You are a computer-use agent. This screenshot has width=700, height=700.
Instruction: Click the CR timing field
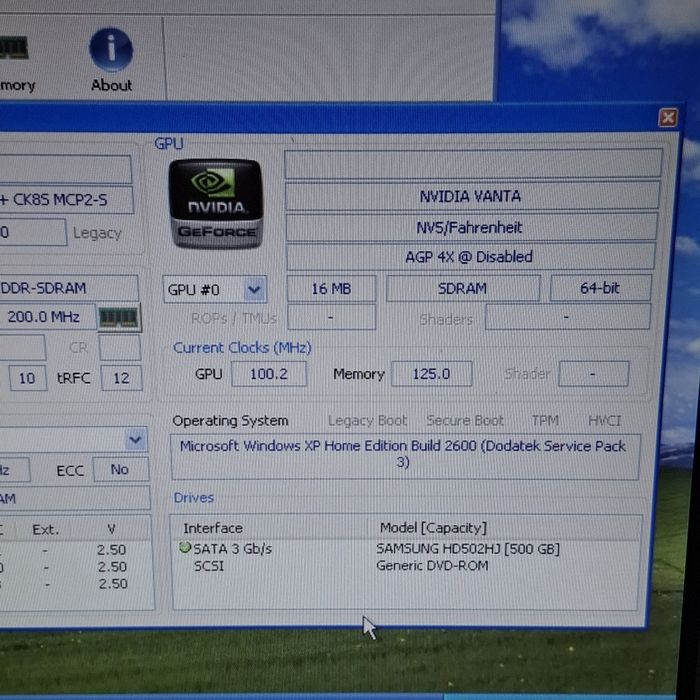point(120,348)
